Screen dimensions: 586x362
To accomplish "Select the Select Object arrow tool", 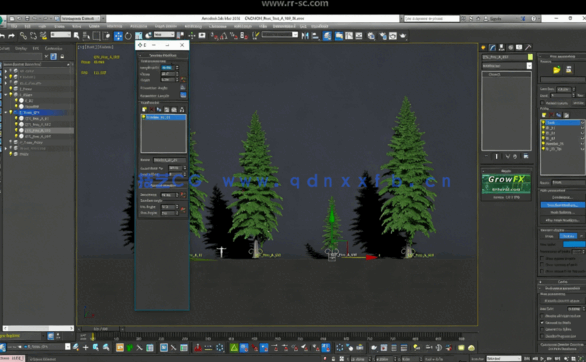I will 76,36.
